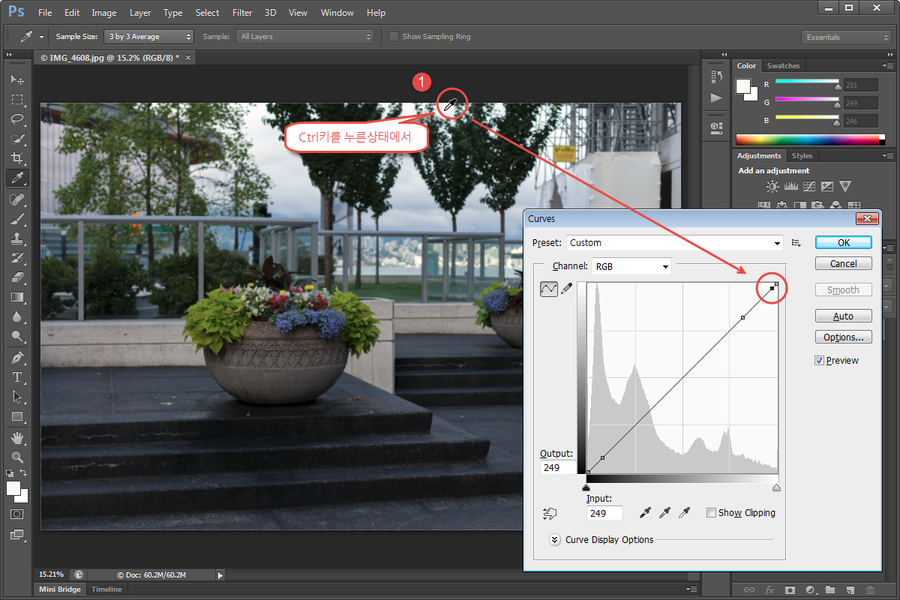Viewport: 900px width, 600px height.
Task: Toggle the Preview checkbox in Curves
Action: (x=819, y=361)
